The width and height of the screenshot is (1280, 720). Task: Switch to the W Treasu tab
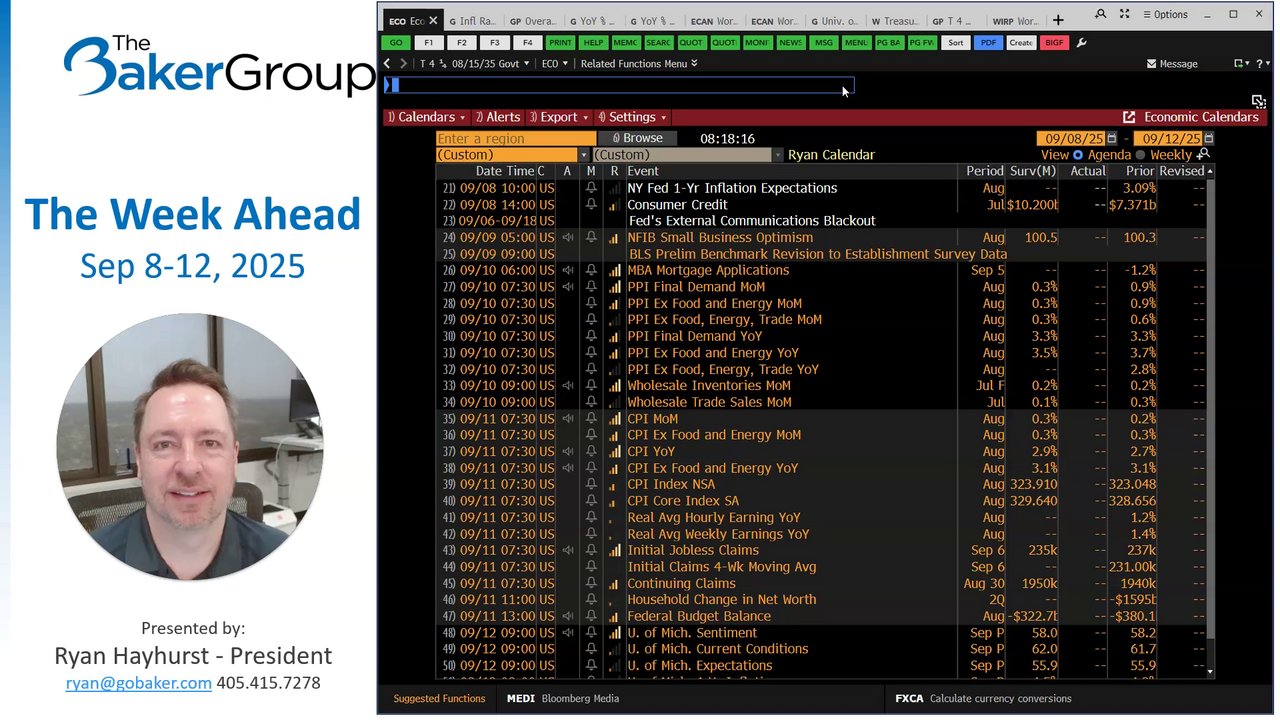pyautogui.click(x=896, y=21)
